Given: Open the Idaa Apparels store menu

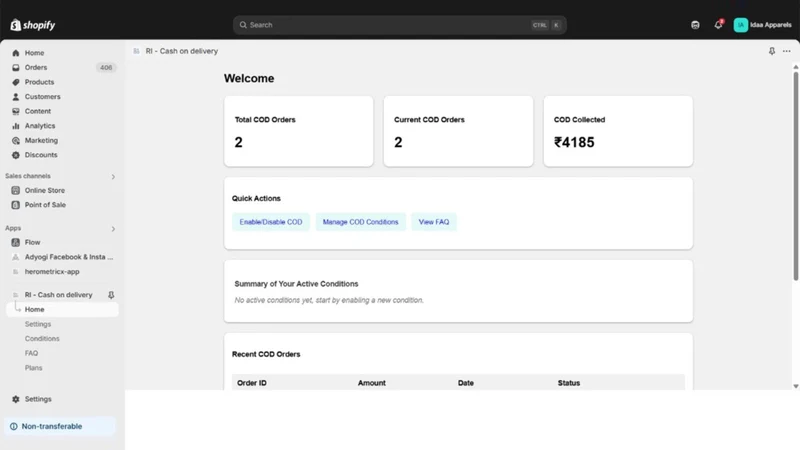Looking at the screenshot, I should 762,24.
